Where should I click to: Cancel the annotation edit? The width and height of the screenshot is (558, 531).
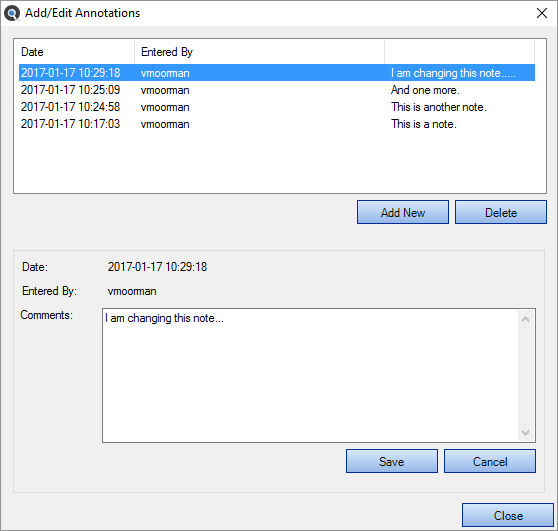(490, 461)
